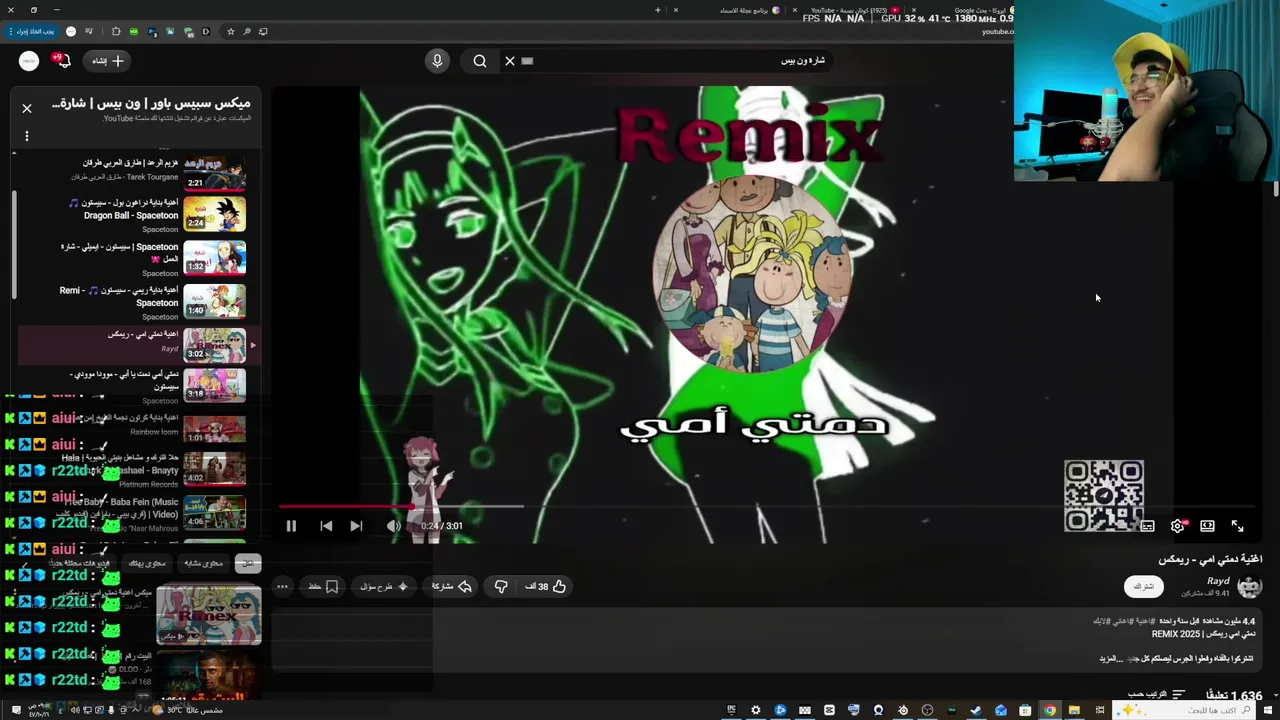Image resolution: width=1280 pixels, height=720 pixels.
Task: Share the video
Action: 451,587
